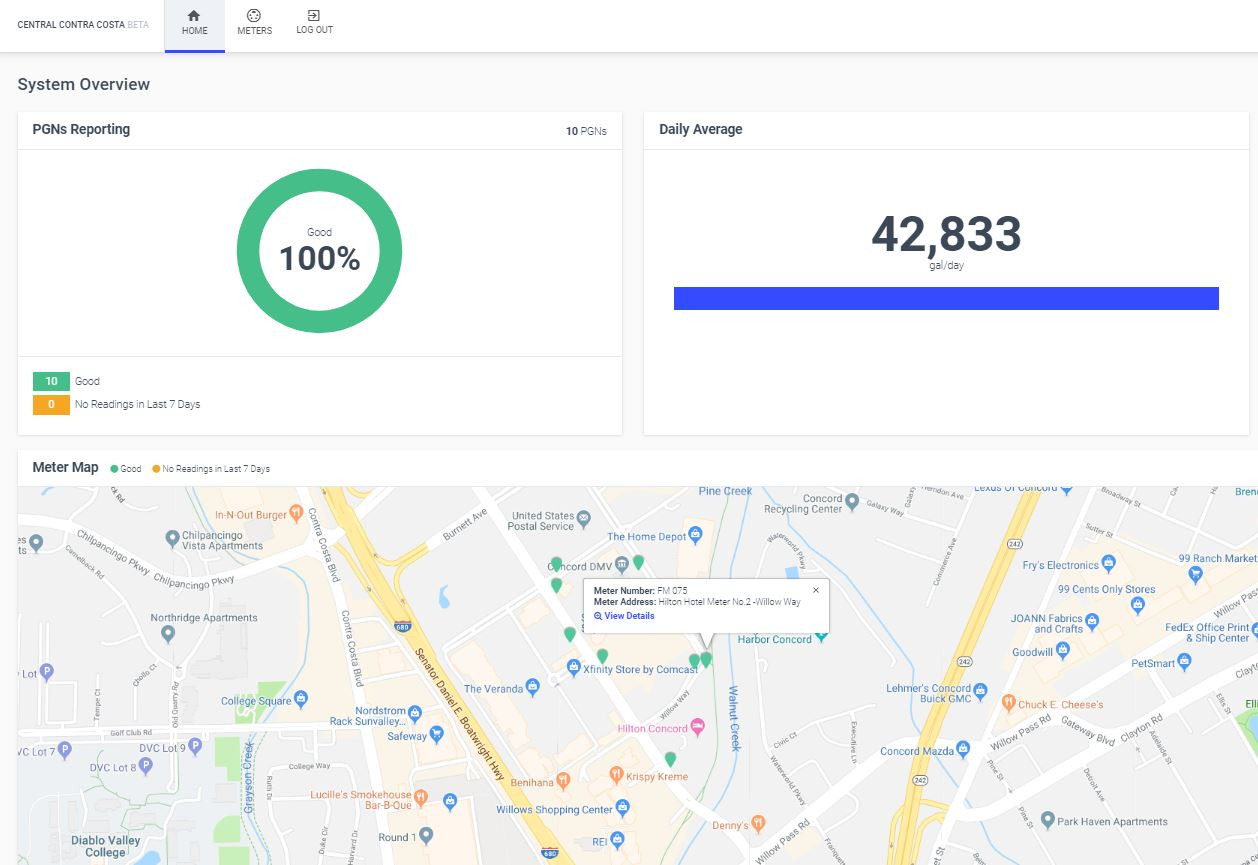Click the green meter marker near Home Depot
Viewport: 1258px width, 865px height.
[x=638, y=562]
